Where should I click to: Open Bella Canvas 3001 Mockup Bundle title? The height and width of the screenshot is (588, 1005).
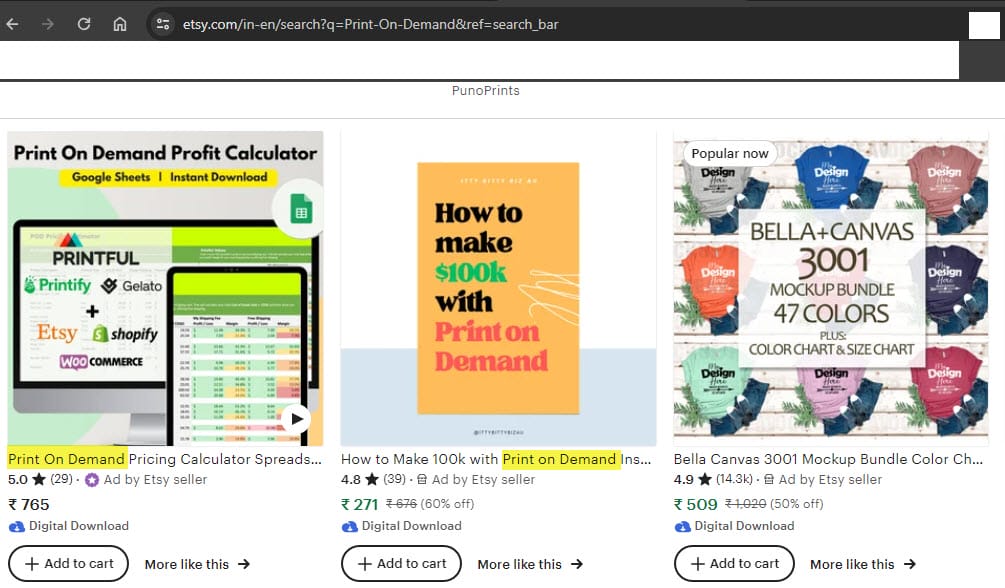click(x=828, y=459)
